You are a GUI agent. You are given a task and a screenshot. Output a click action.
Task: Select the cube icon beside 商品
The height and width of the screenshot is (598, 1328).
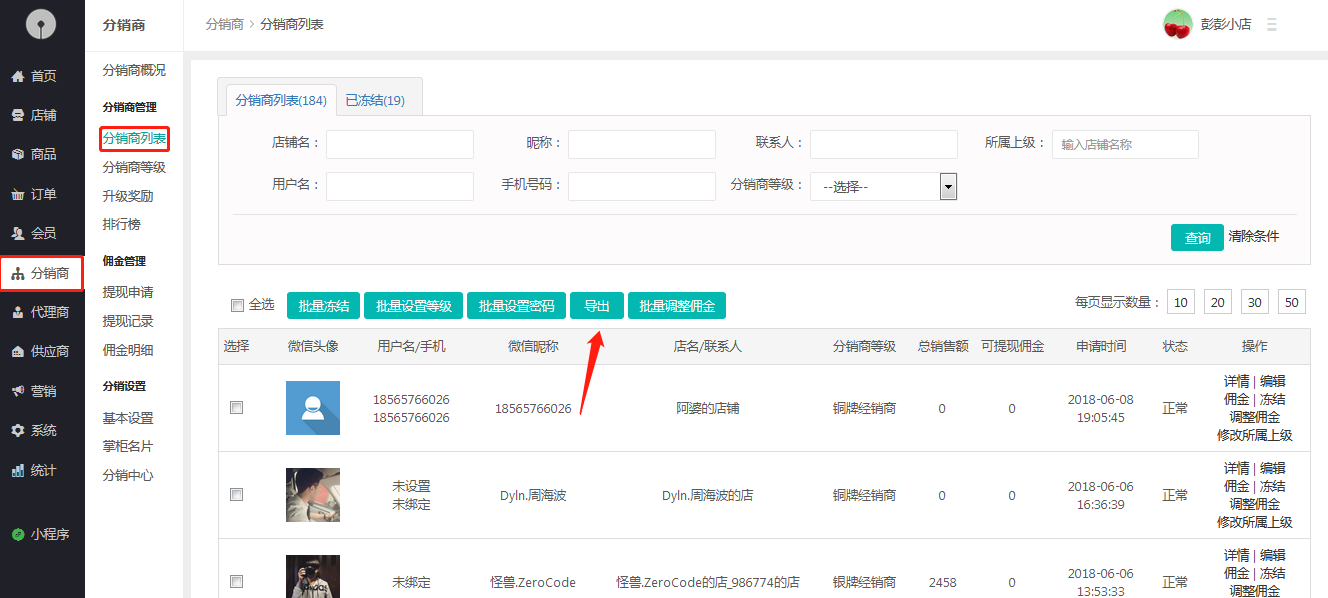[x=17, y=154]
